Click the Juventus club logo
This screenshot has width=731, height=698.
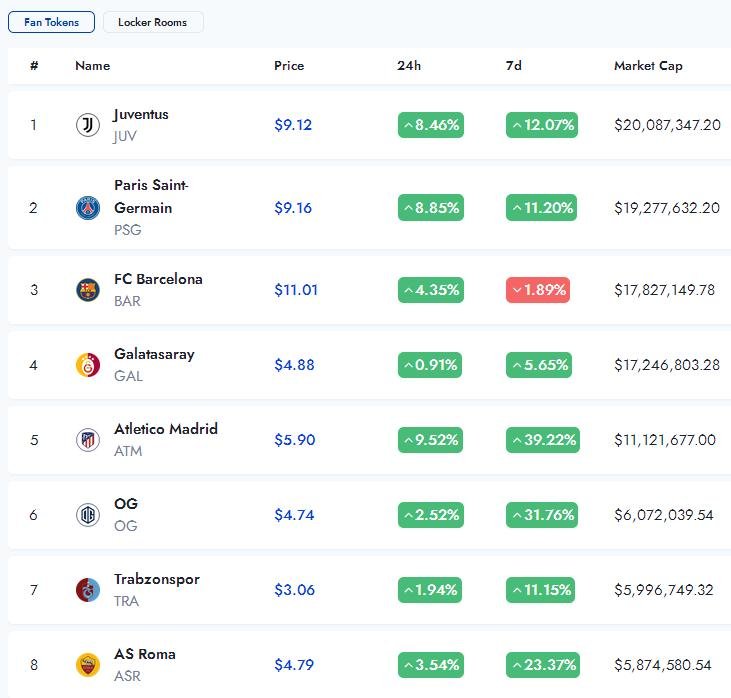[x=88, y=125]
